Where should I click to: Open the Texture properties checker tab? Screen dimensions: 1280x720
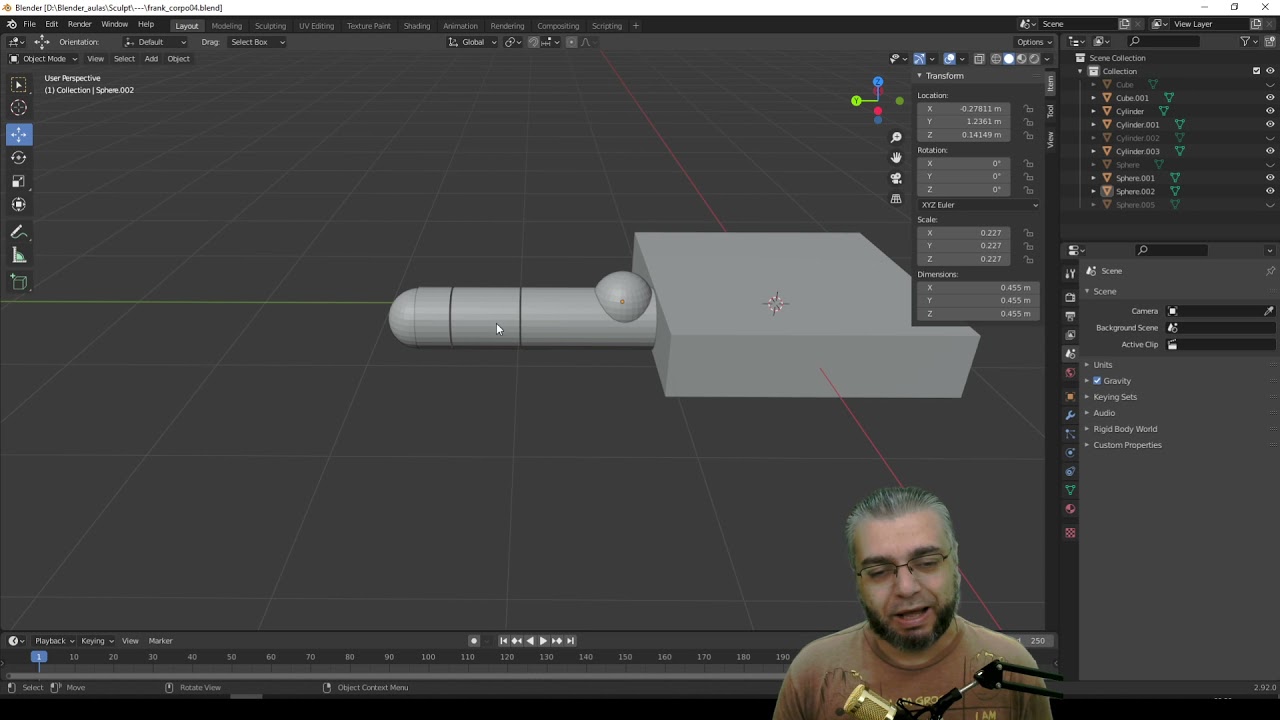click(x=1070, y=533)
